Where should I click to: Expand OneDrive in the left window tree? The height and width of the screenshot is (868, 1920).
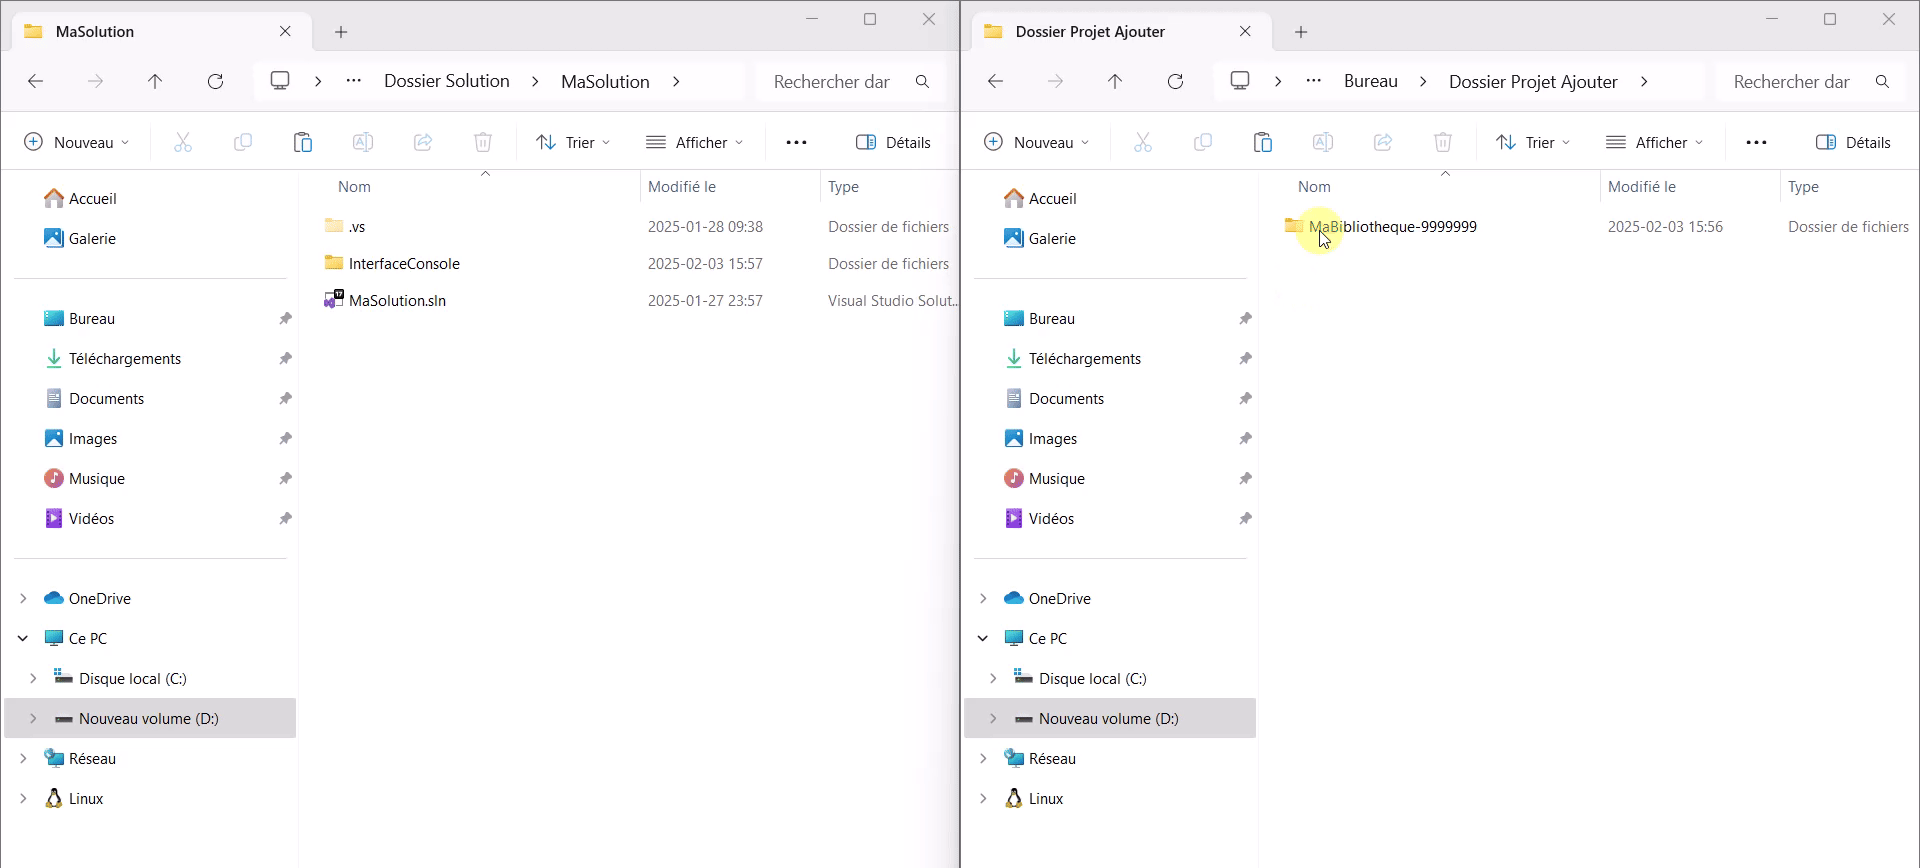[23, 598]
